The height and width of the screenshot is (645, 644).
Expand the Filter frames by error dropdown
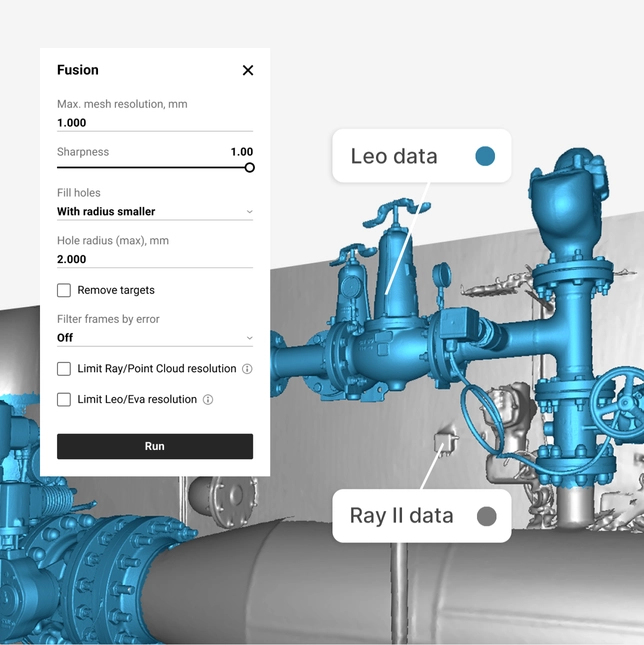[155, 338]
